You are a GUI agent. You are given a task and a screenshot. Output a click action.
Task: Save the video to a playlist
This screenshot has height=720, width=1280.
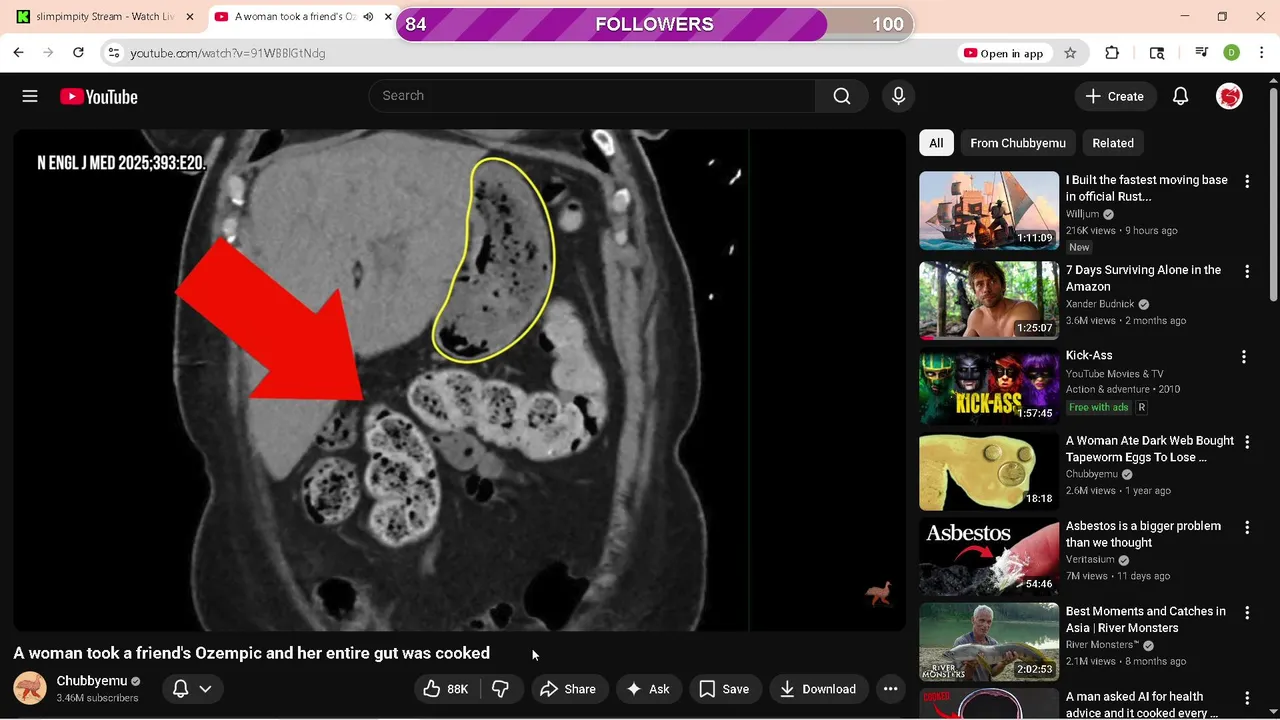pos(724,689)
